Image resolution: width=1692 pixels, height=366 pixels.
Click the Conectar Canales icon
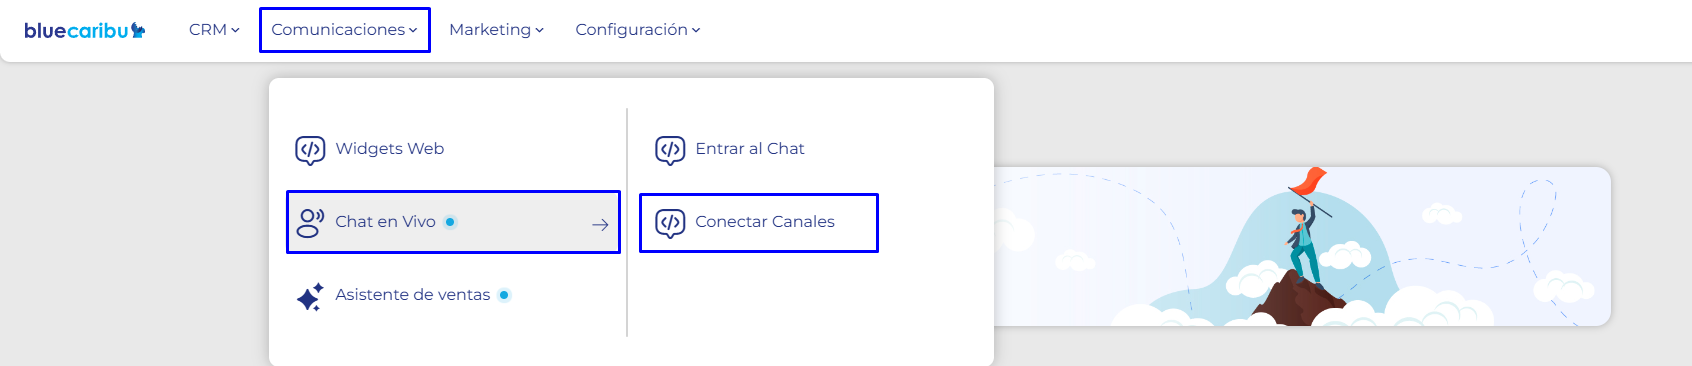(x=670, y=223)
